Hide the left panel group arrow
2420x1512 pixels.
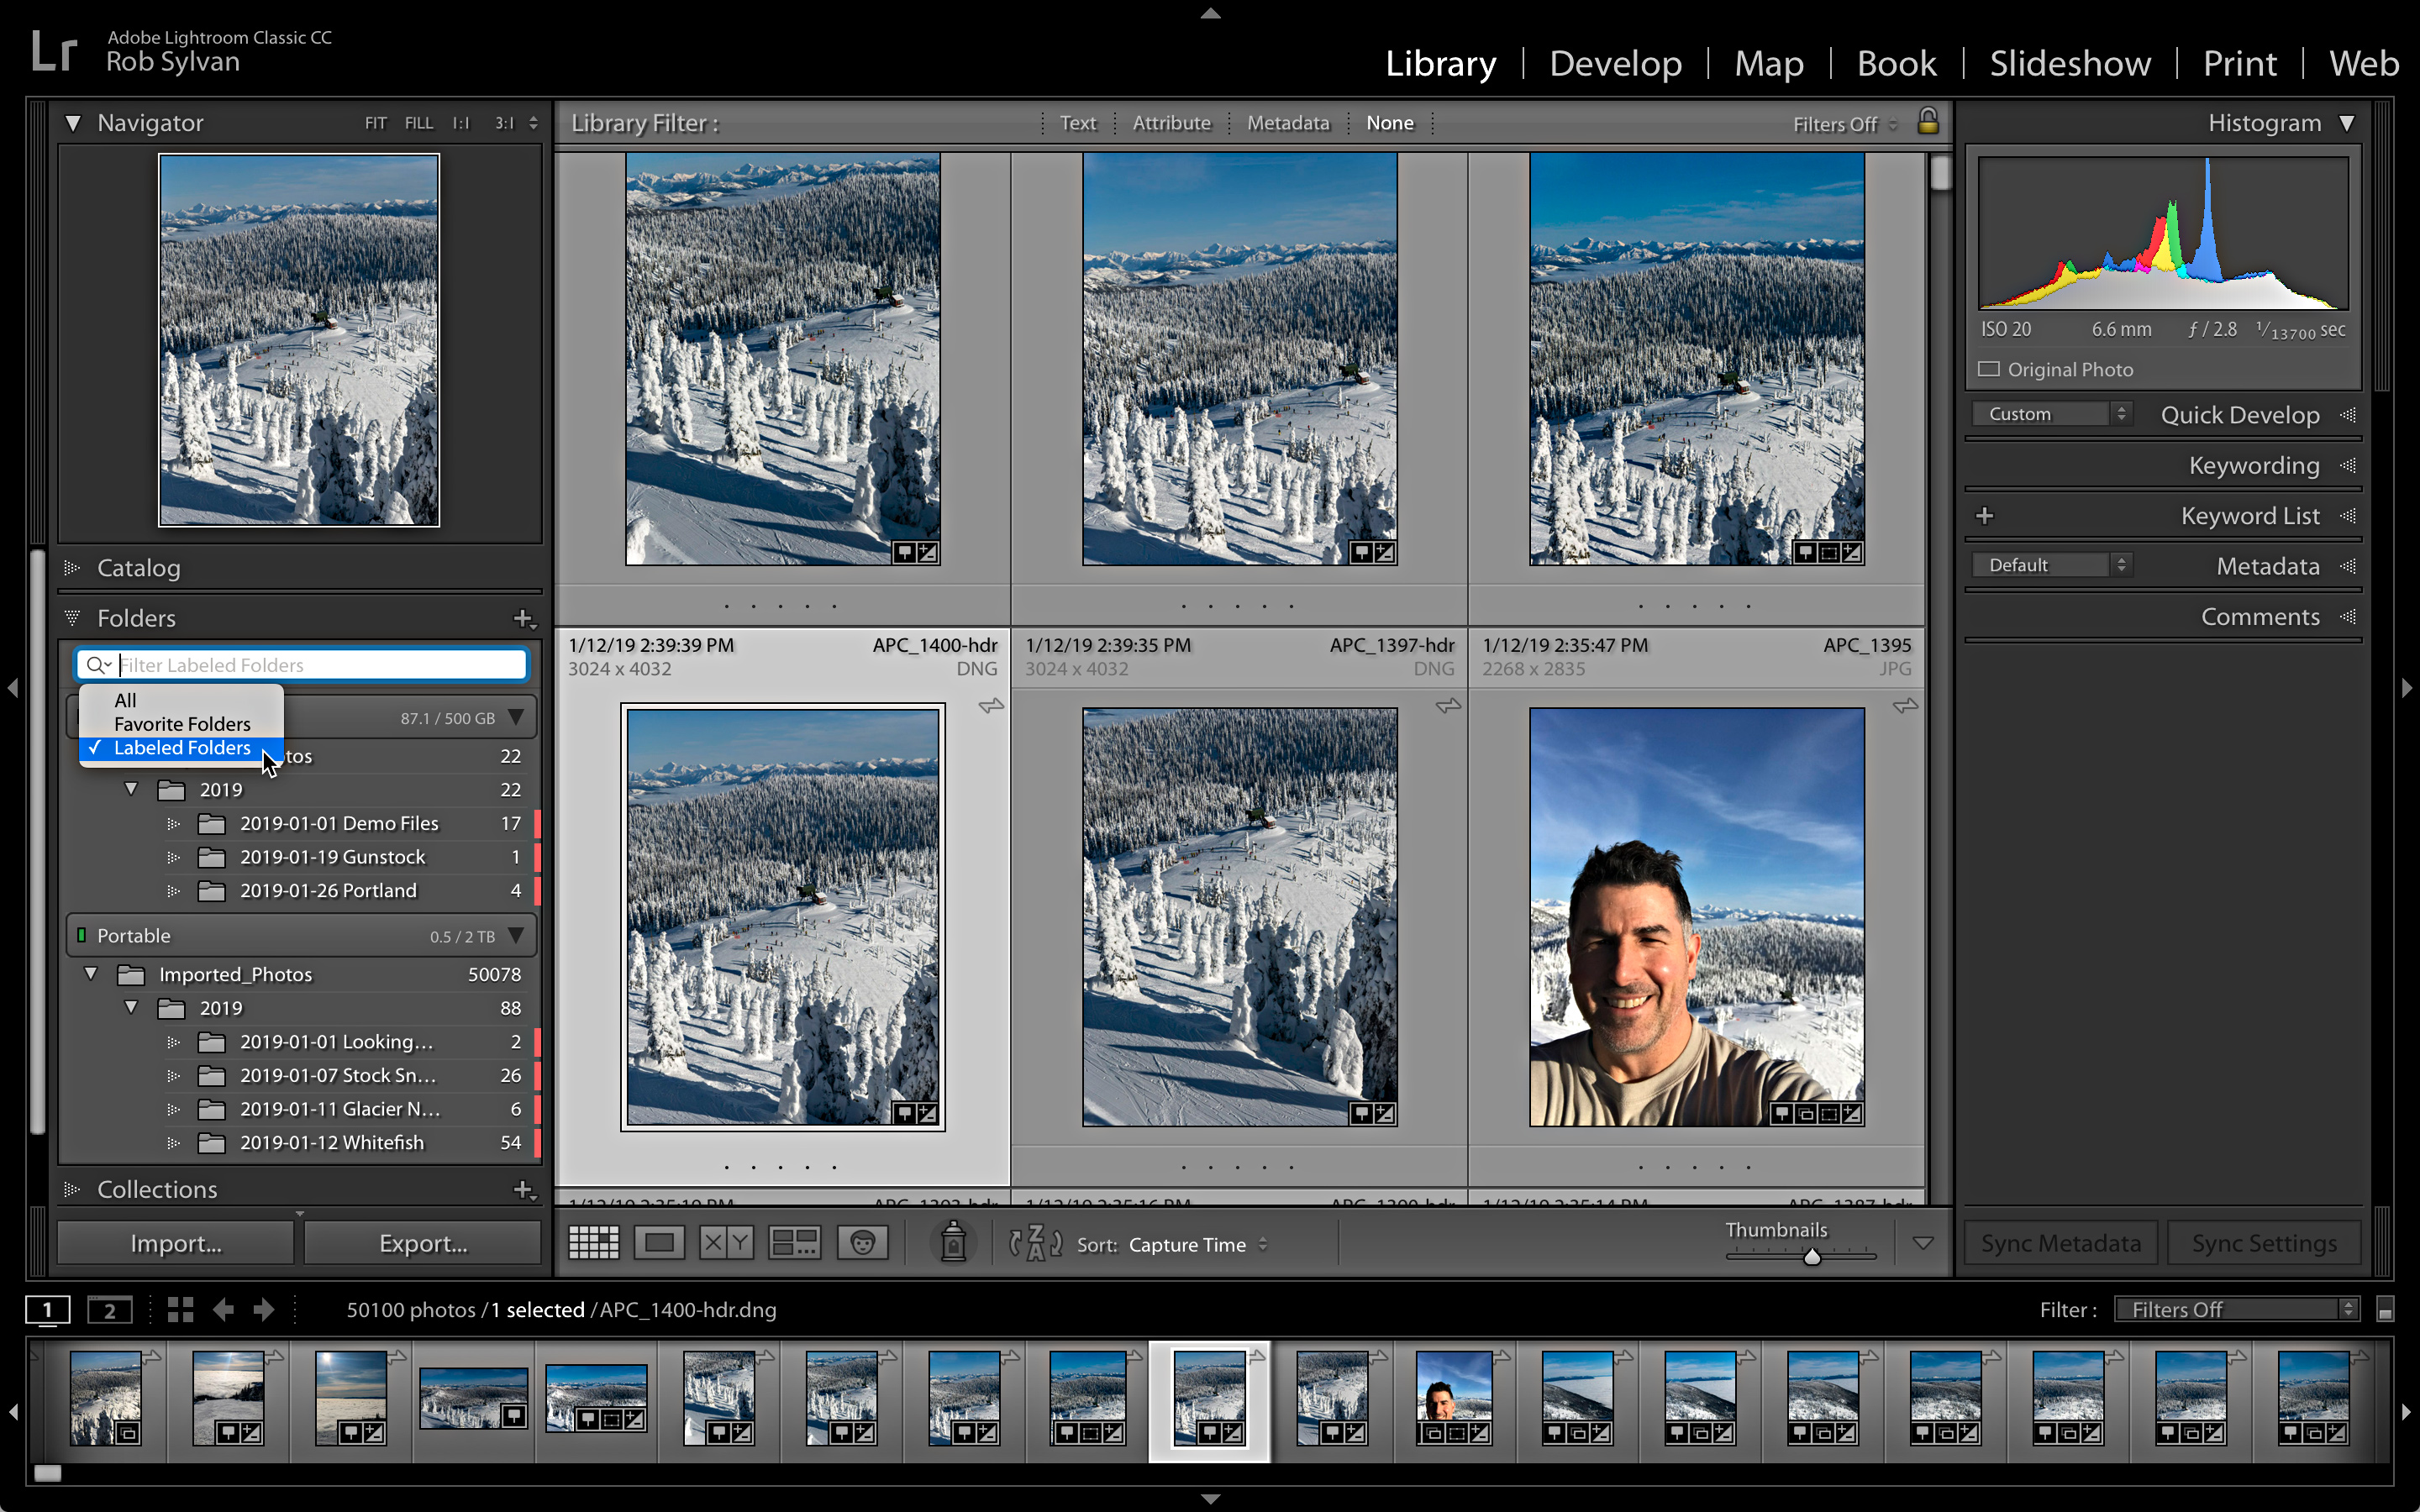[13, 687]
